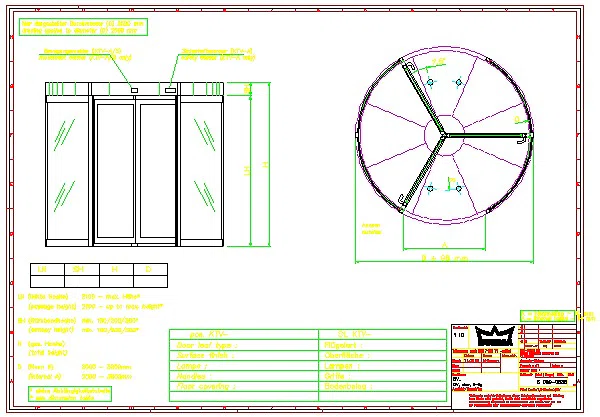
Task: Click the "(canopy height)" legend text
Action: click(x=51, y=329)
